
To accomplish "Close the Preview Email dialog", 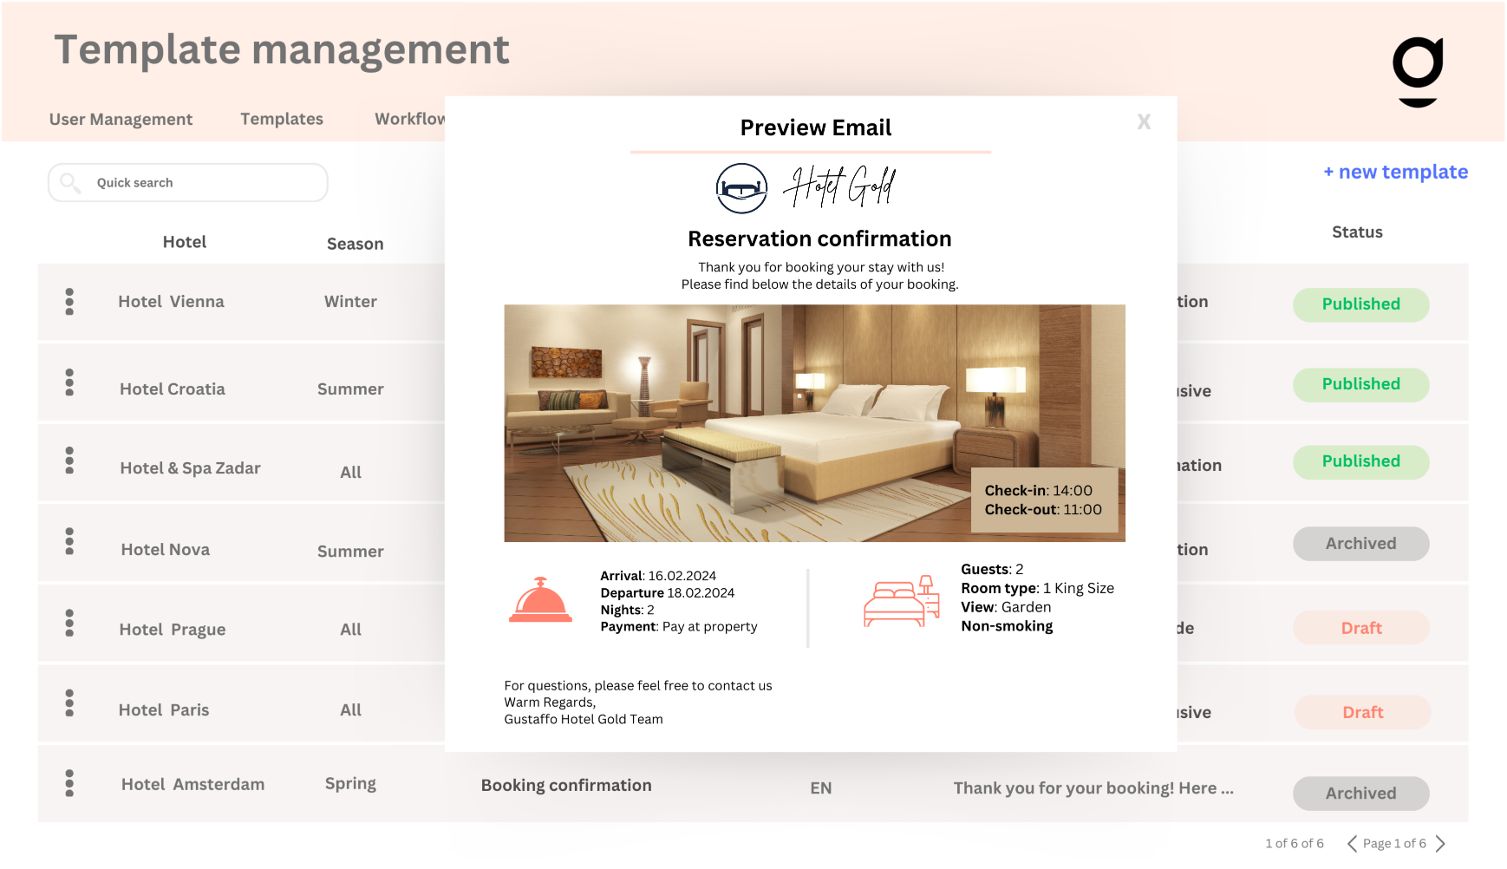I will 1144,121.
